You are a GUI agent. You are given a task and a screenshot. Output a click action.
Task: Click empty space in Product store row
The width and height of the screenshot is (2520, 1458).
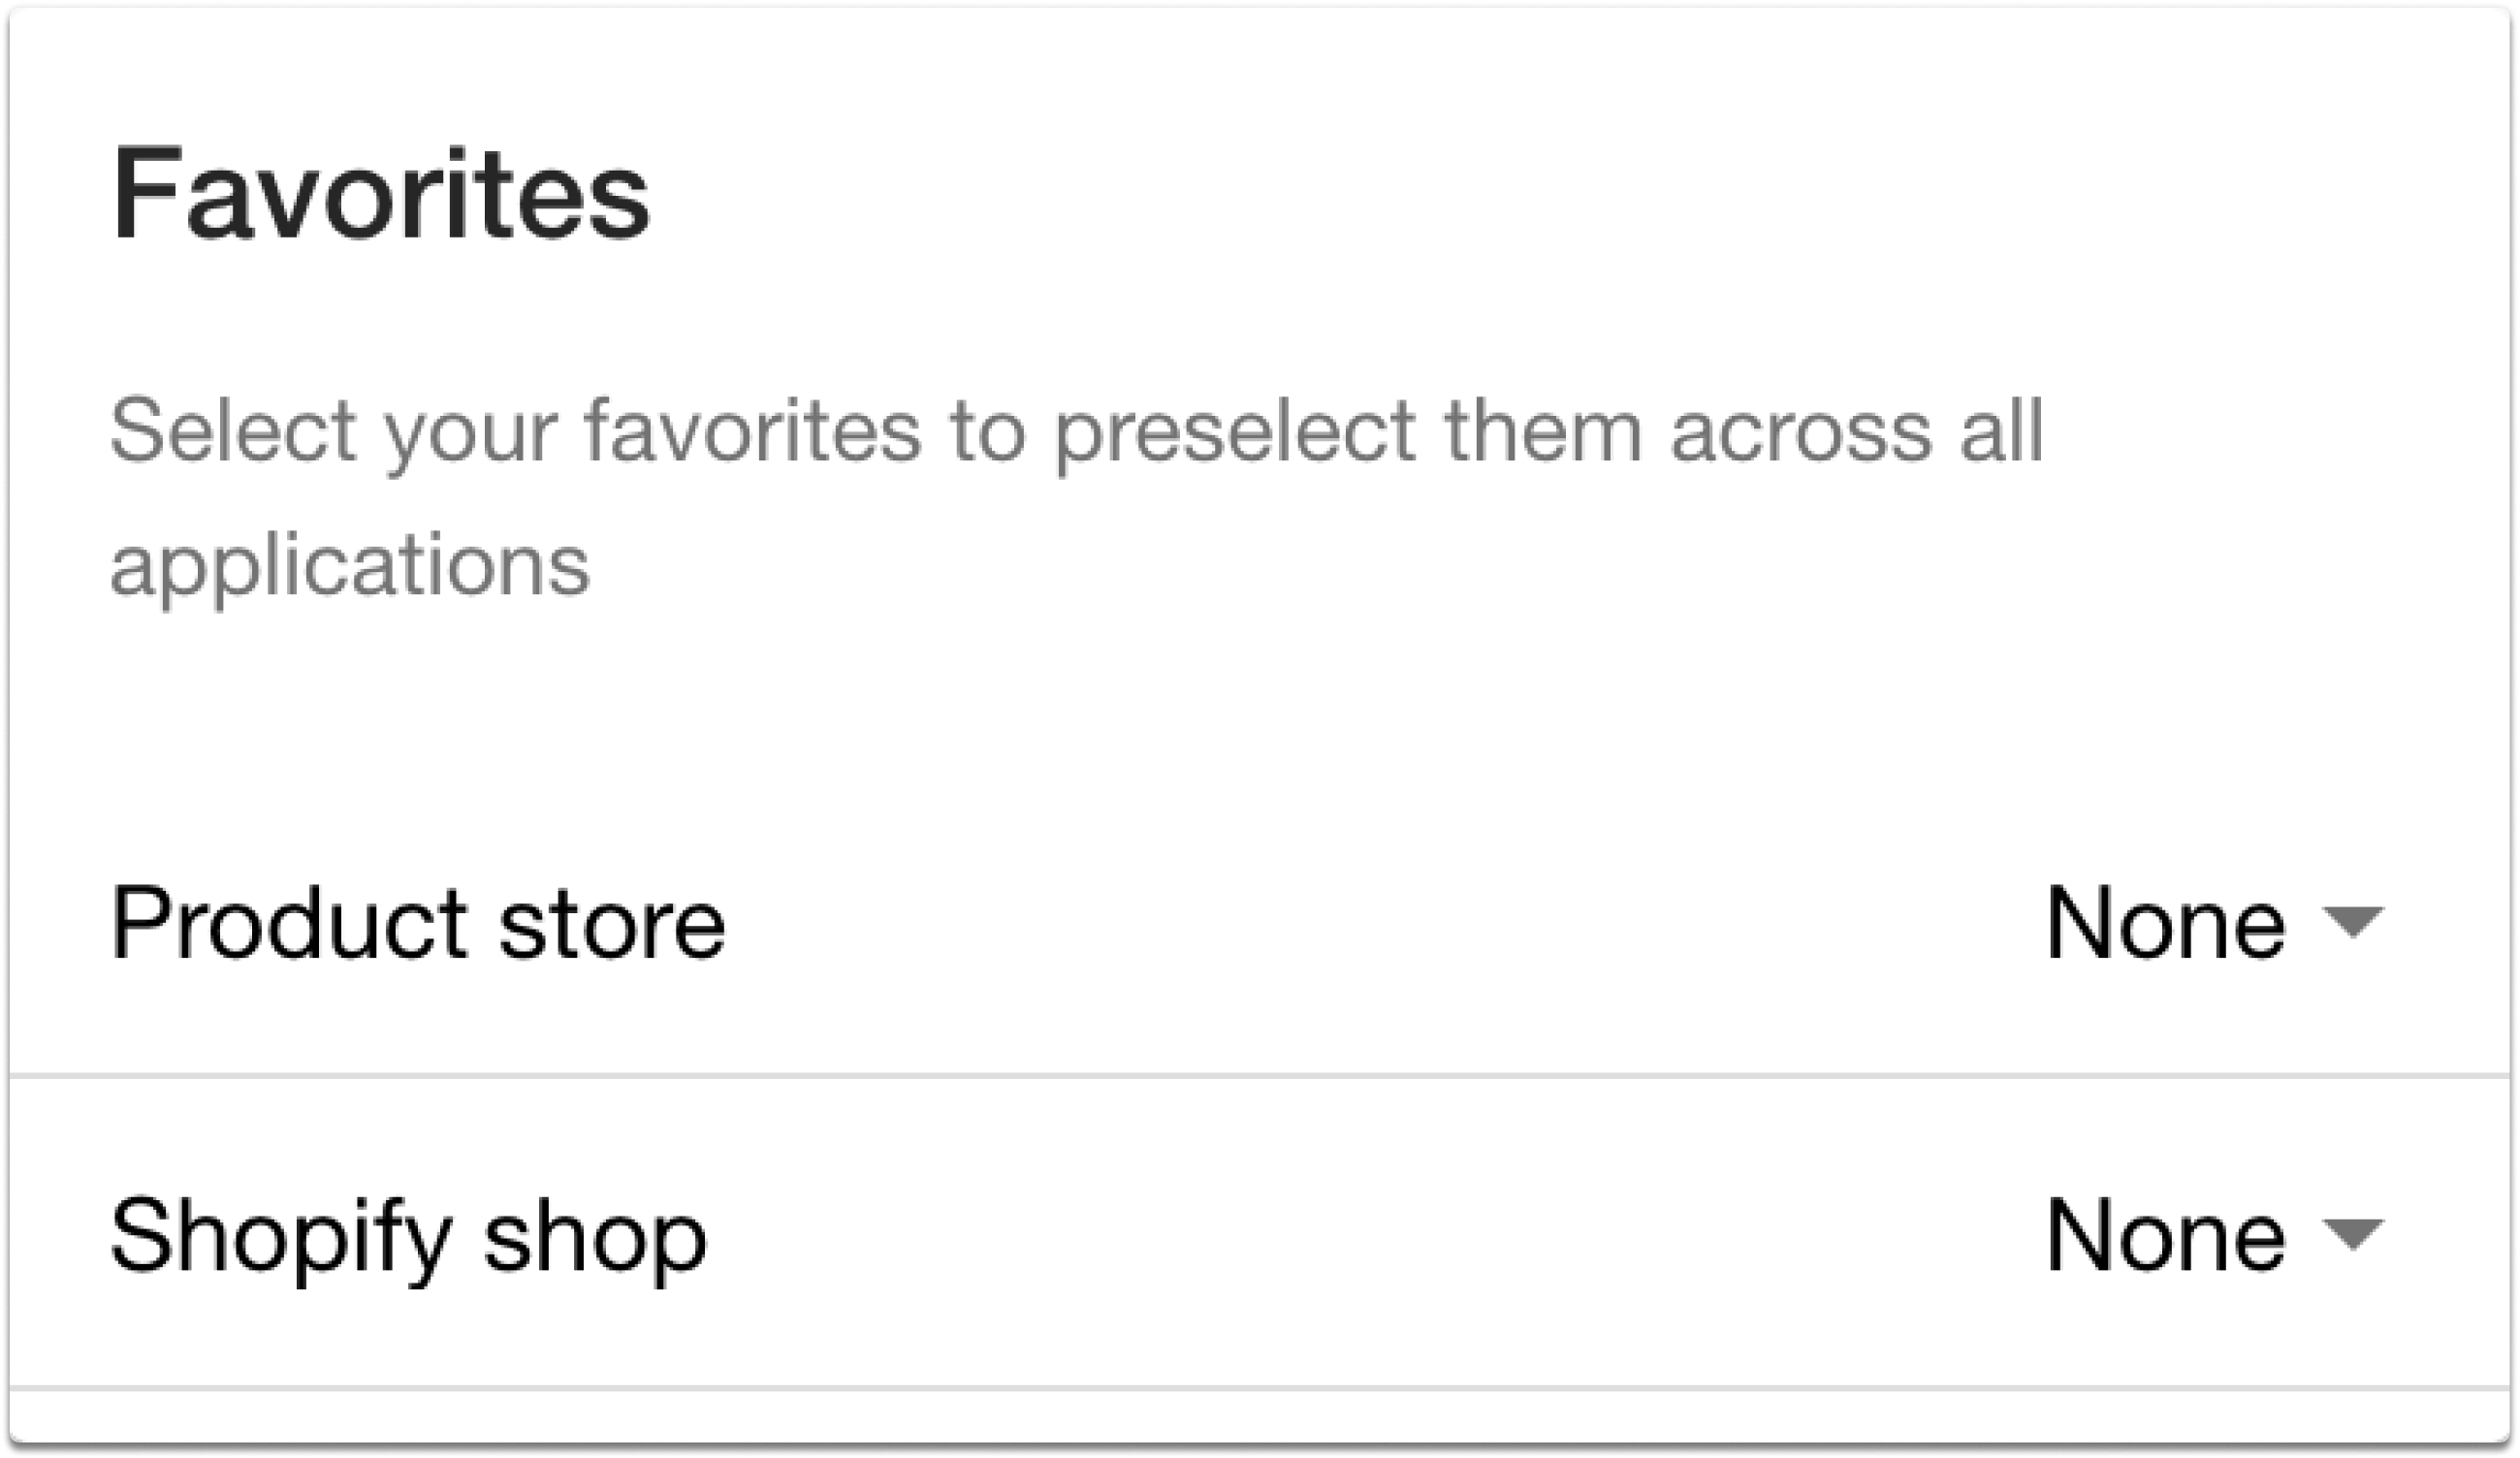[1380, 924]
